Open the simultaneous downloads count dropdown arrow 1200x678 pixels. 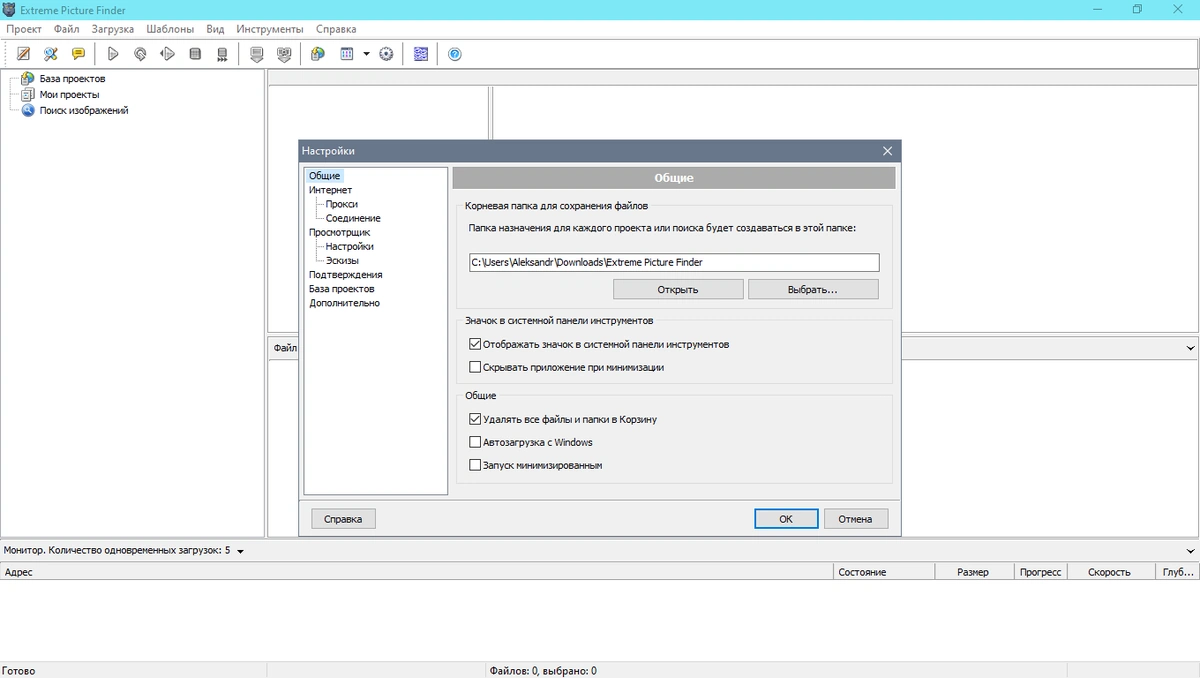pyautogui.click(x=241, y=551)
